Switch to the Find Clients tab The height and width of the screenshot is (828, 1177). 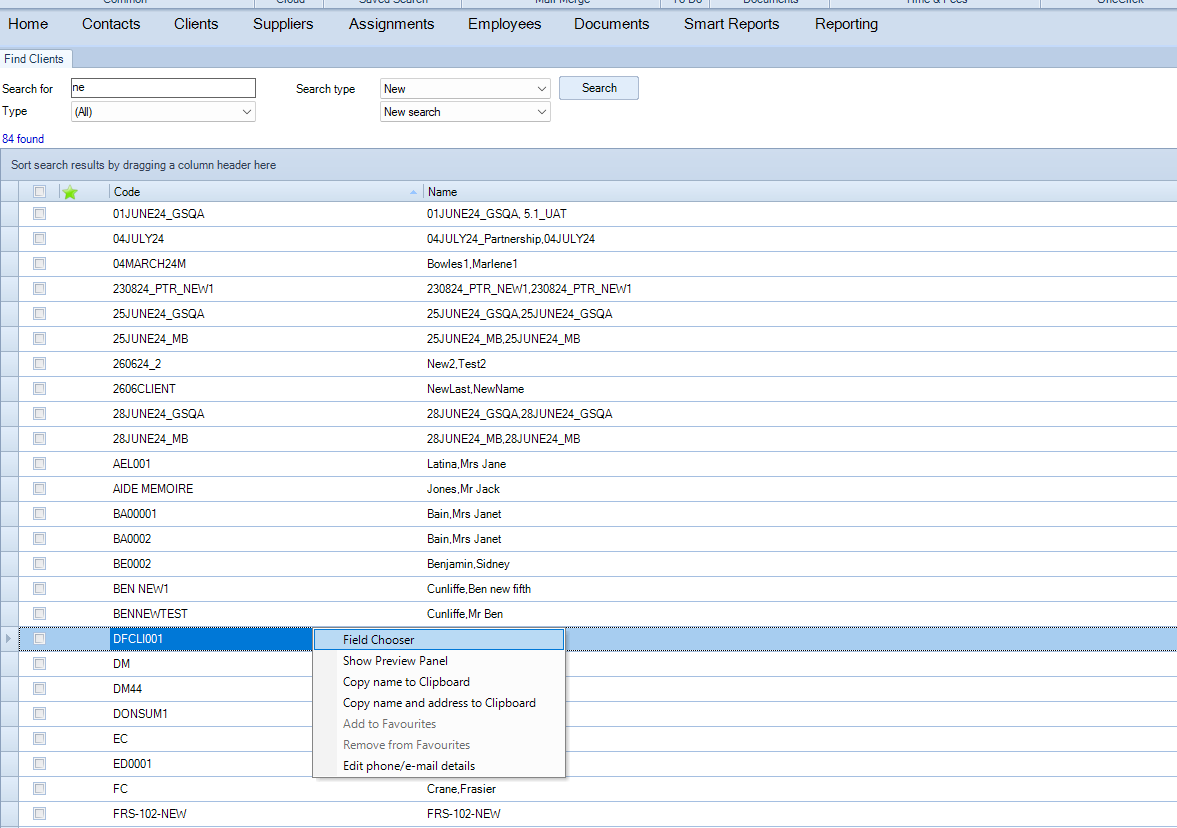tap(35, 59)
